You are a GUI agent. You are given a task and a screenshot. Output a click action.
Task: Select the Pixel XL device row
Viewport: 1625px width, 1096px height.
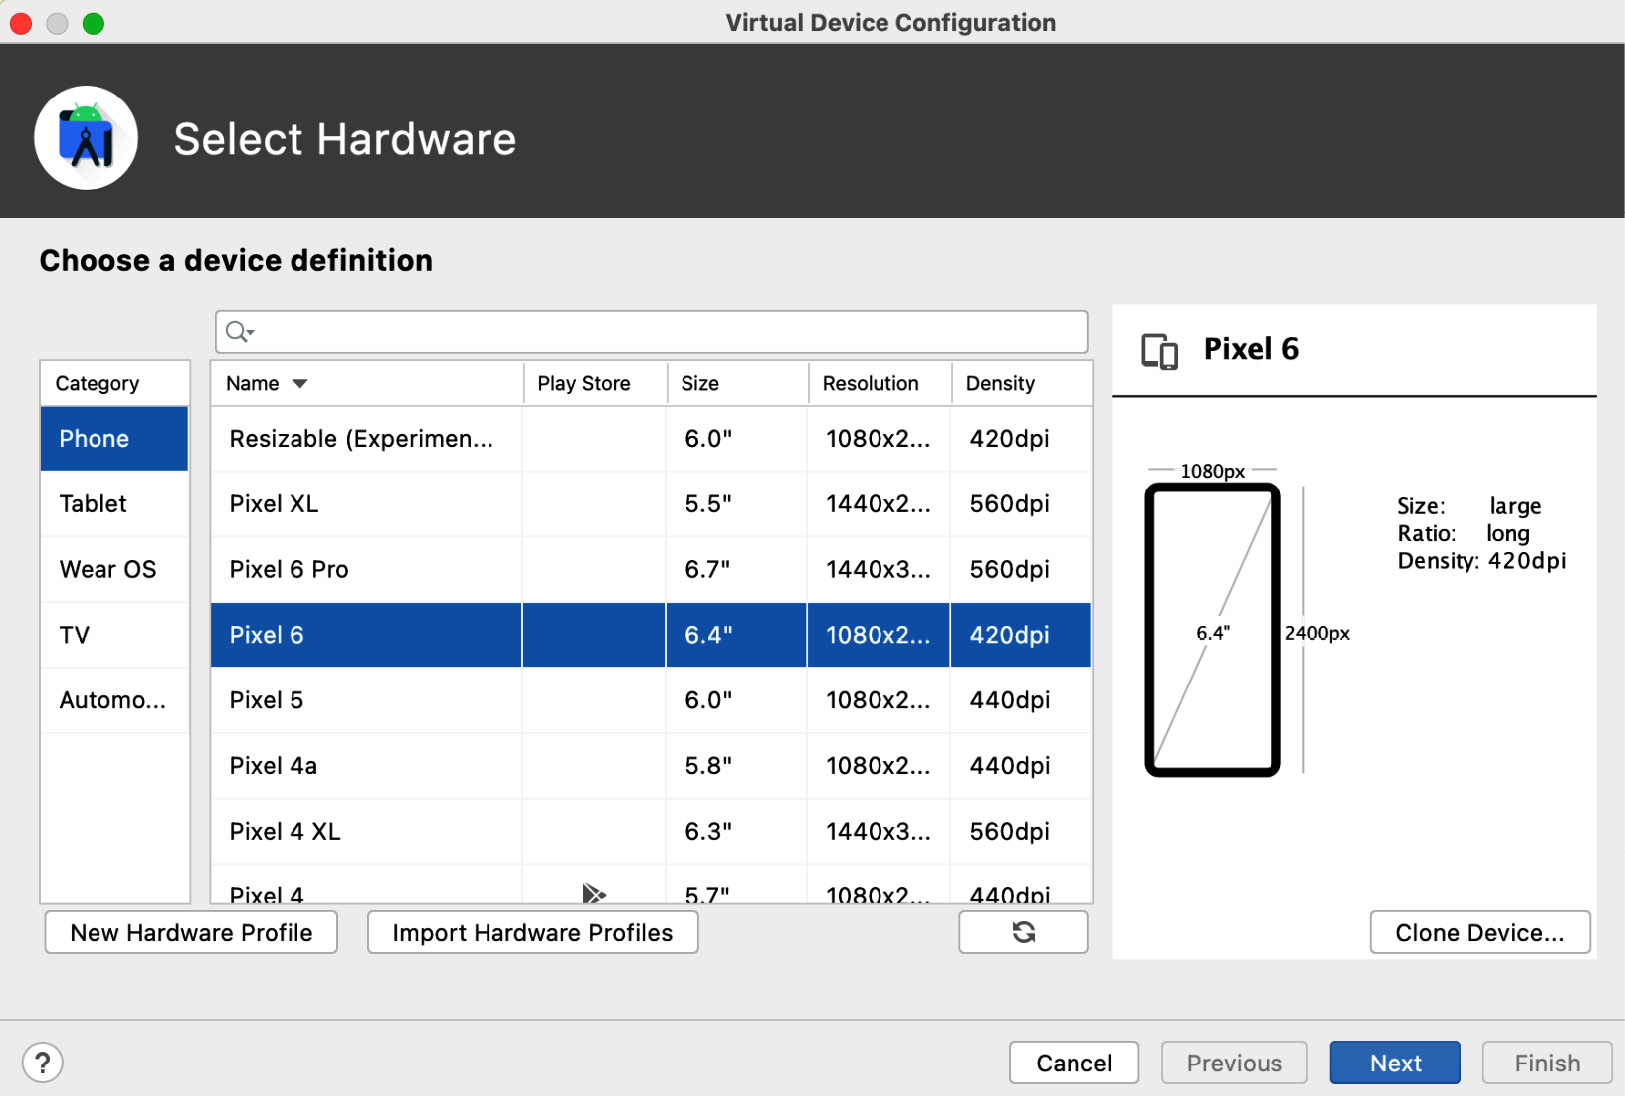coord(651,504)
